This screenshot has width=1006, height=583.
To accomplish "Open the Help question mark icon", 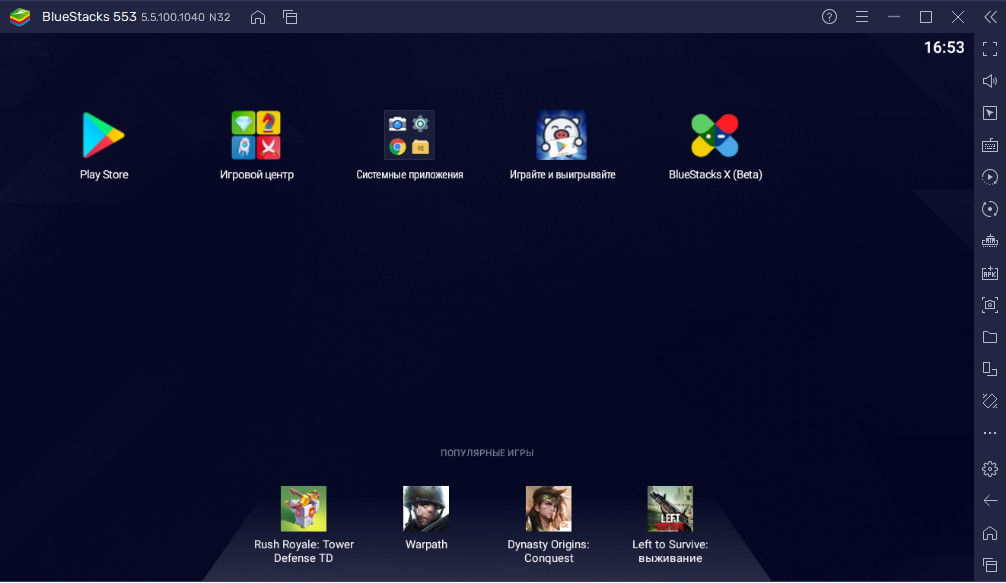I will 830,17.
